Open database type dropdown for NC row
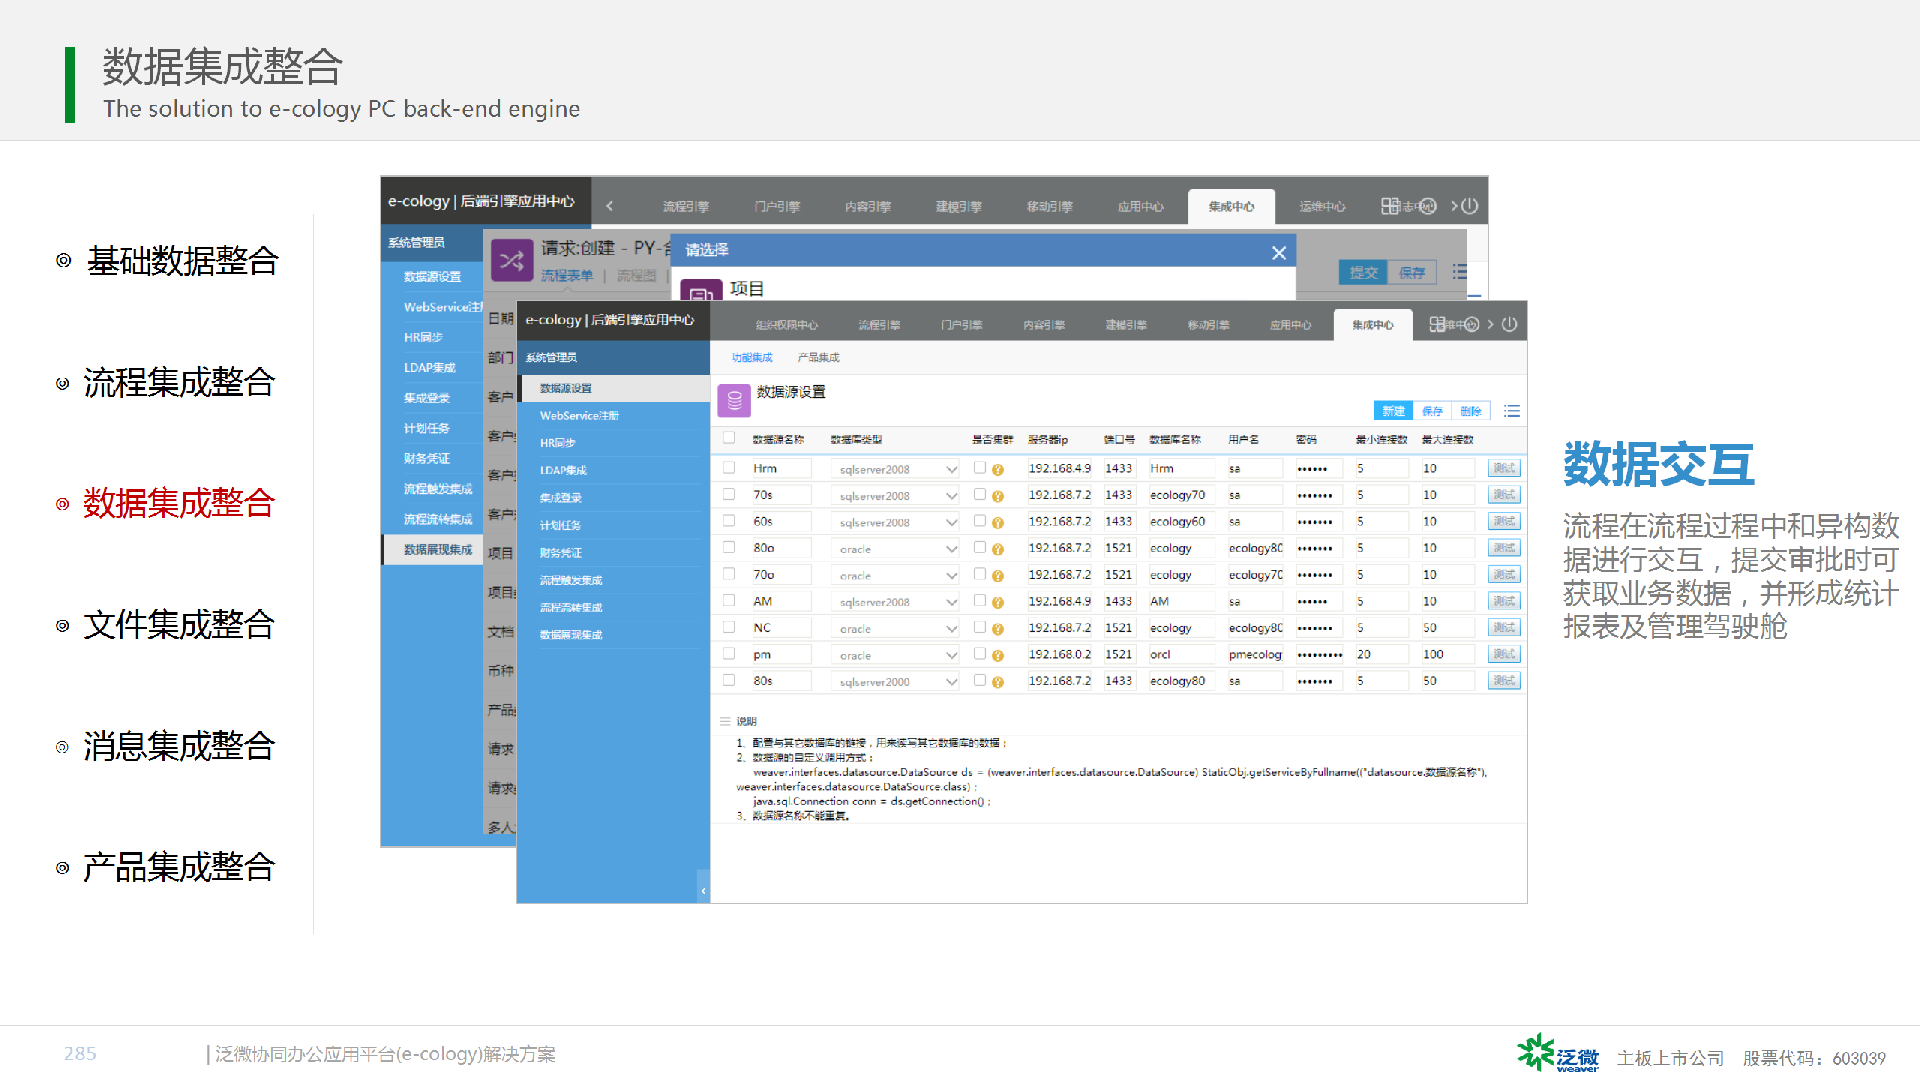Screen dimensions: 1920x1080 (896, 628)
